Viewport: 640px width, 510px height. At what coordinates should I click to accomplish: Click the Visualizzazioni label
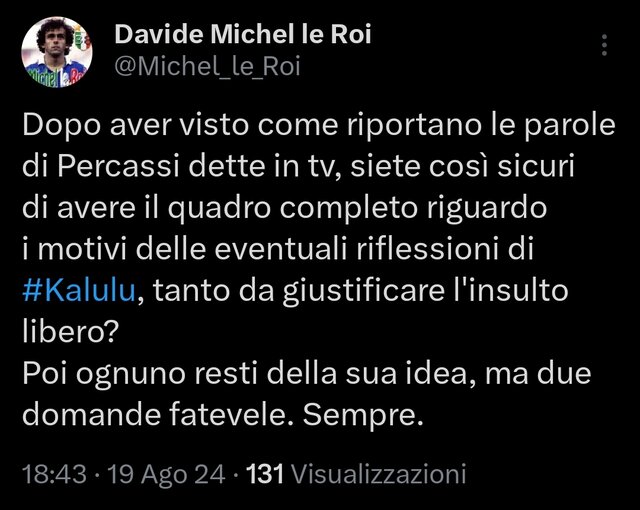coord(380,474)
